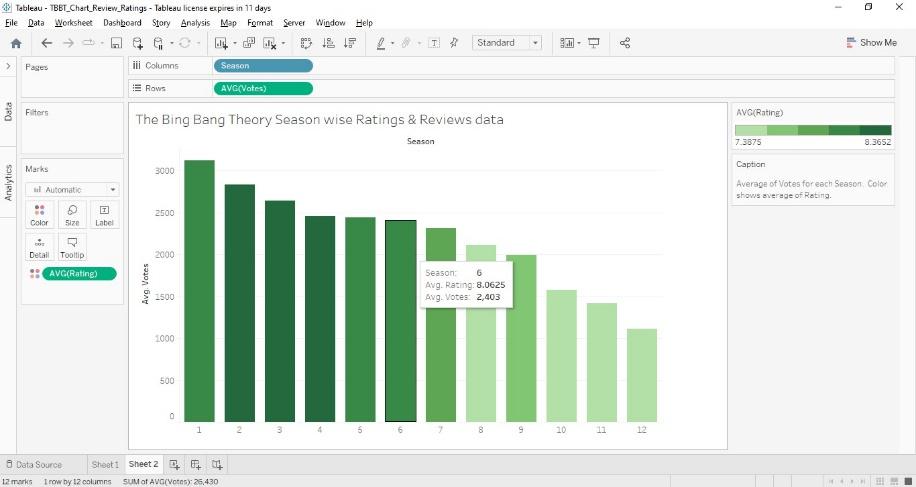Screen dimensions: 916x487
Task: Sort bars ascending via toolbar icon
Action: click(328, 43)
